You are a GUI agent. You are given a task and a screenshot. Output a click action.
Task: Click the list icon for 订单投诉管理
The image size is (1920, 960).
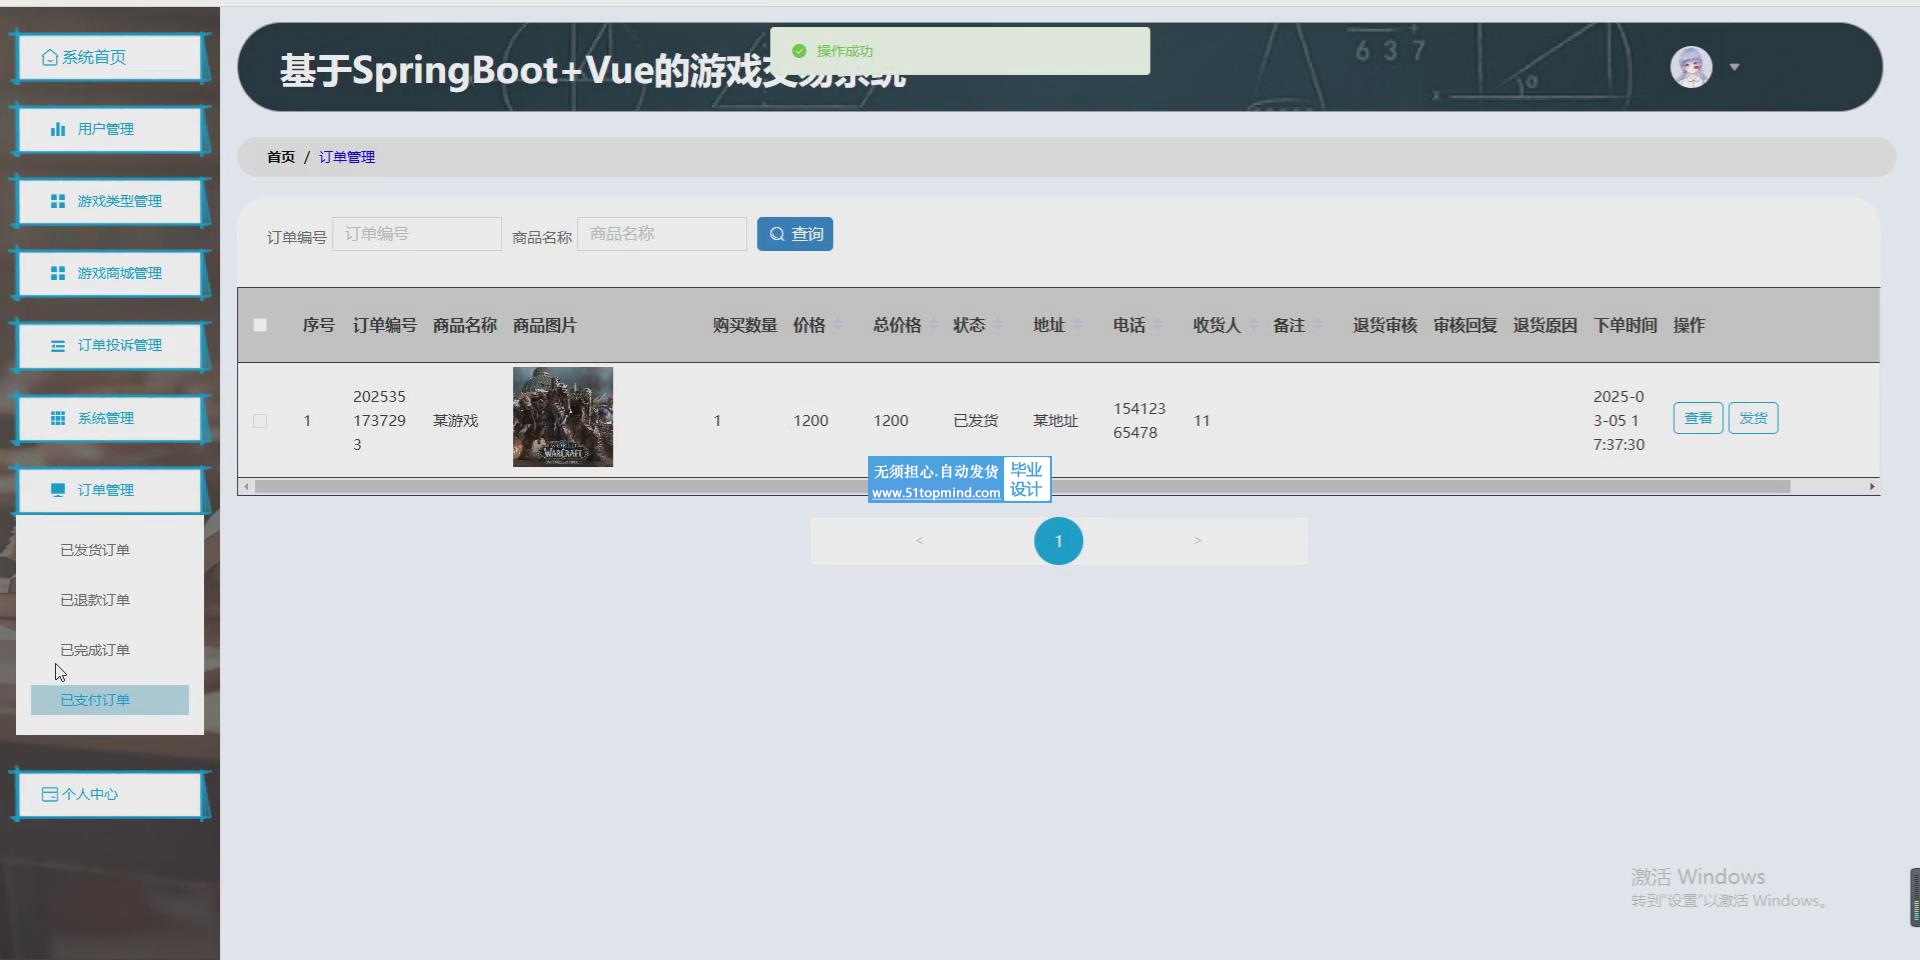[58, 345]
